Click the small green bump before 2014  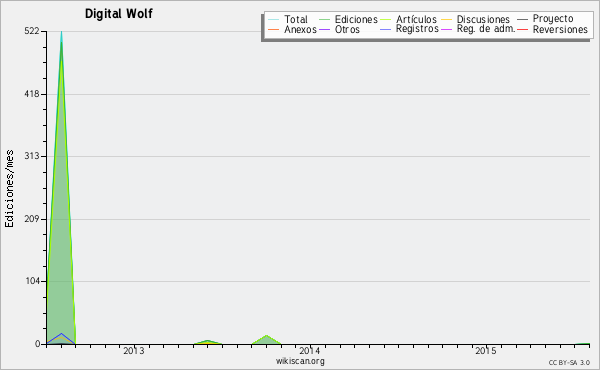point(266,340)
